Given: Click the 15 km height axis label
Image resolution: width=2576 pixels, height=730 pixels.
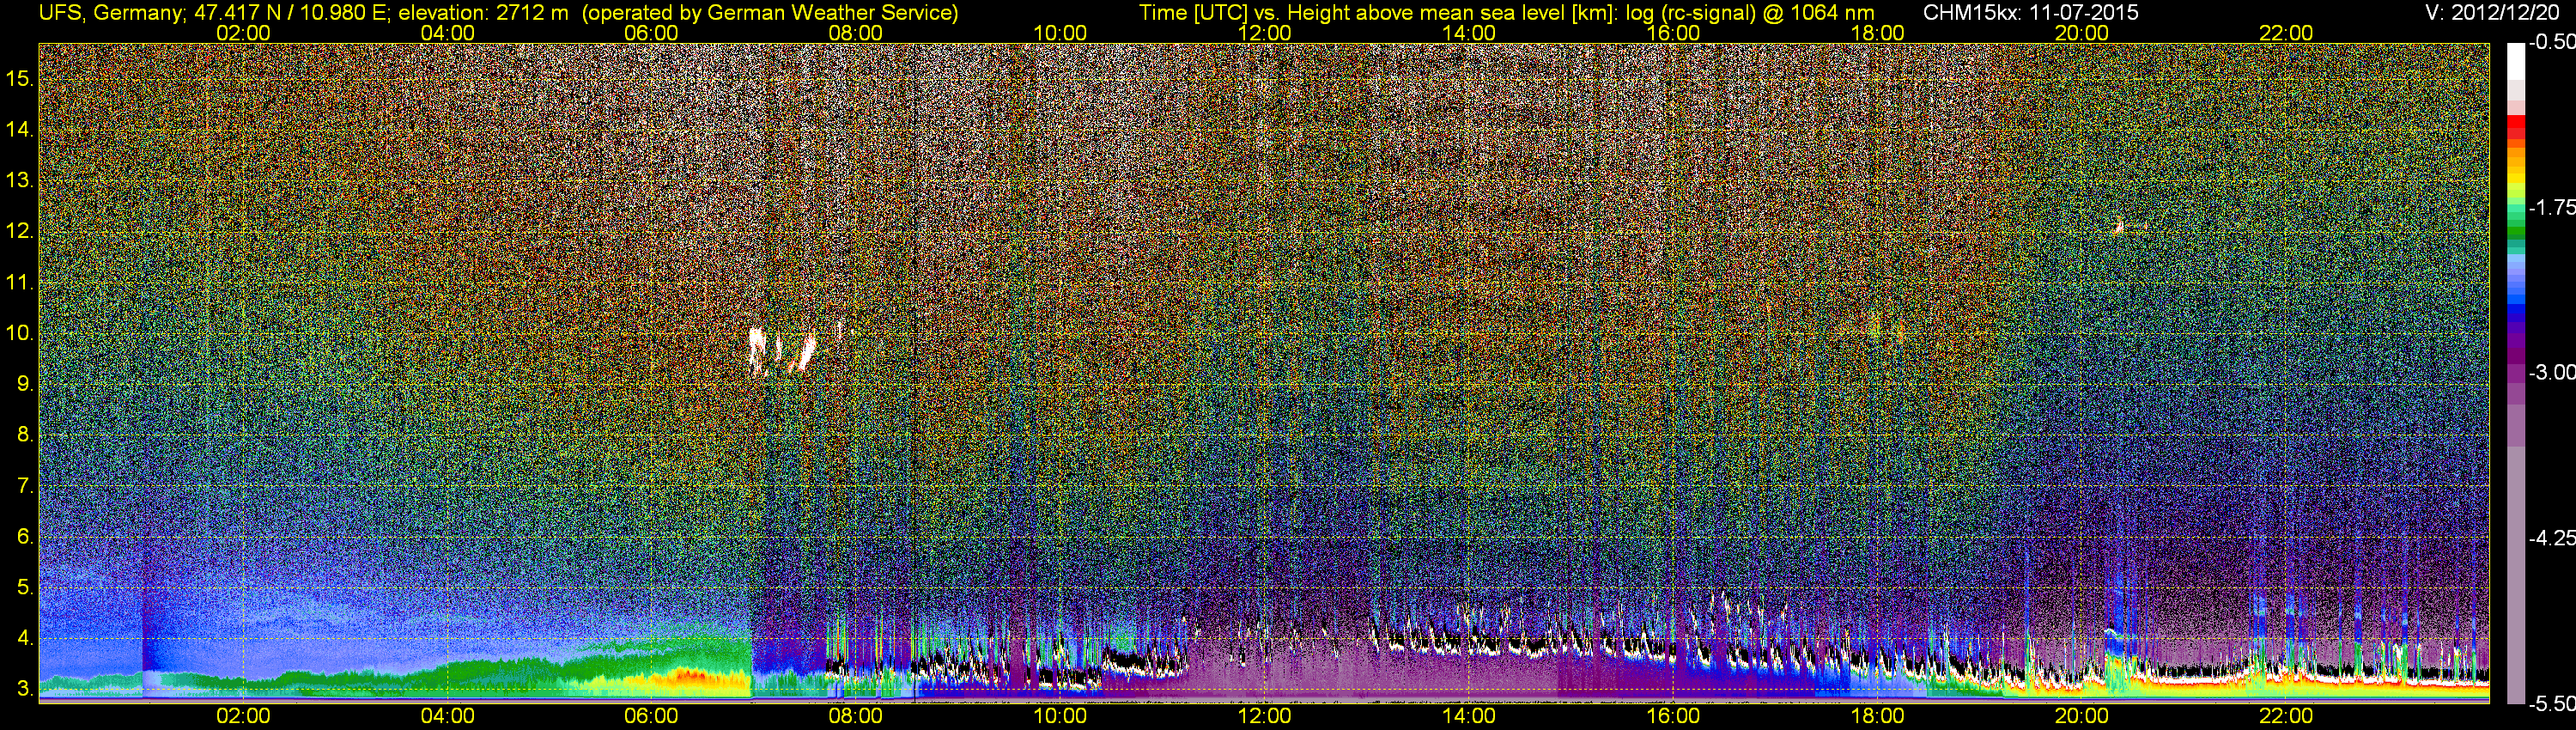Looking at the screenshot, I should point(20,78).
